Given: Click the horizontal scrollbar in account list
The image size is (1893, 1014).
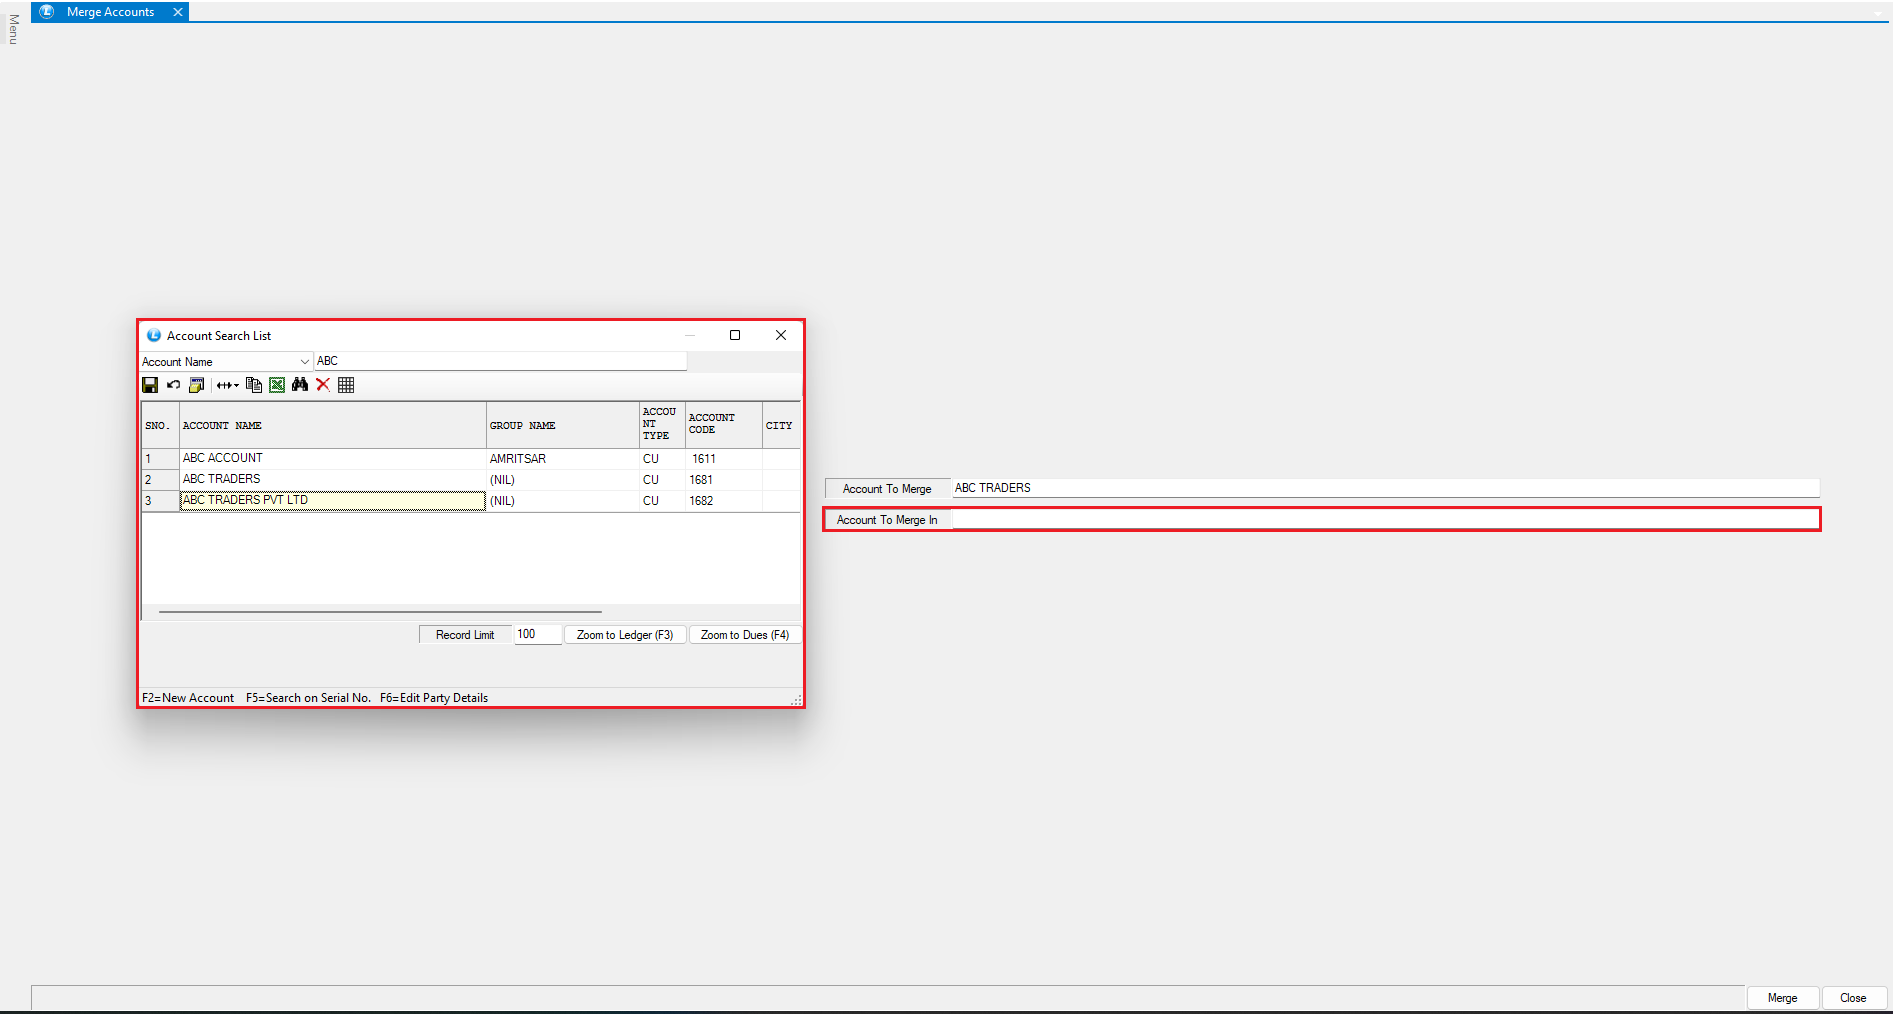Looking at the screenshot, I should [380, 611].
